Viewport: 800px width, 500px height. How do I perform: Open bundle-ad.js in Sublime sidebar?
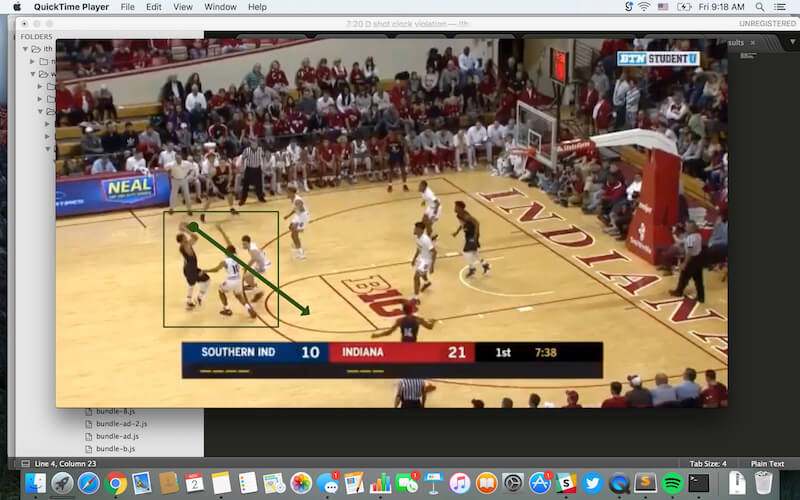tap(117, 436)
